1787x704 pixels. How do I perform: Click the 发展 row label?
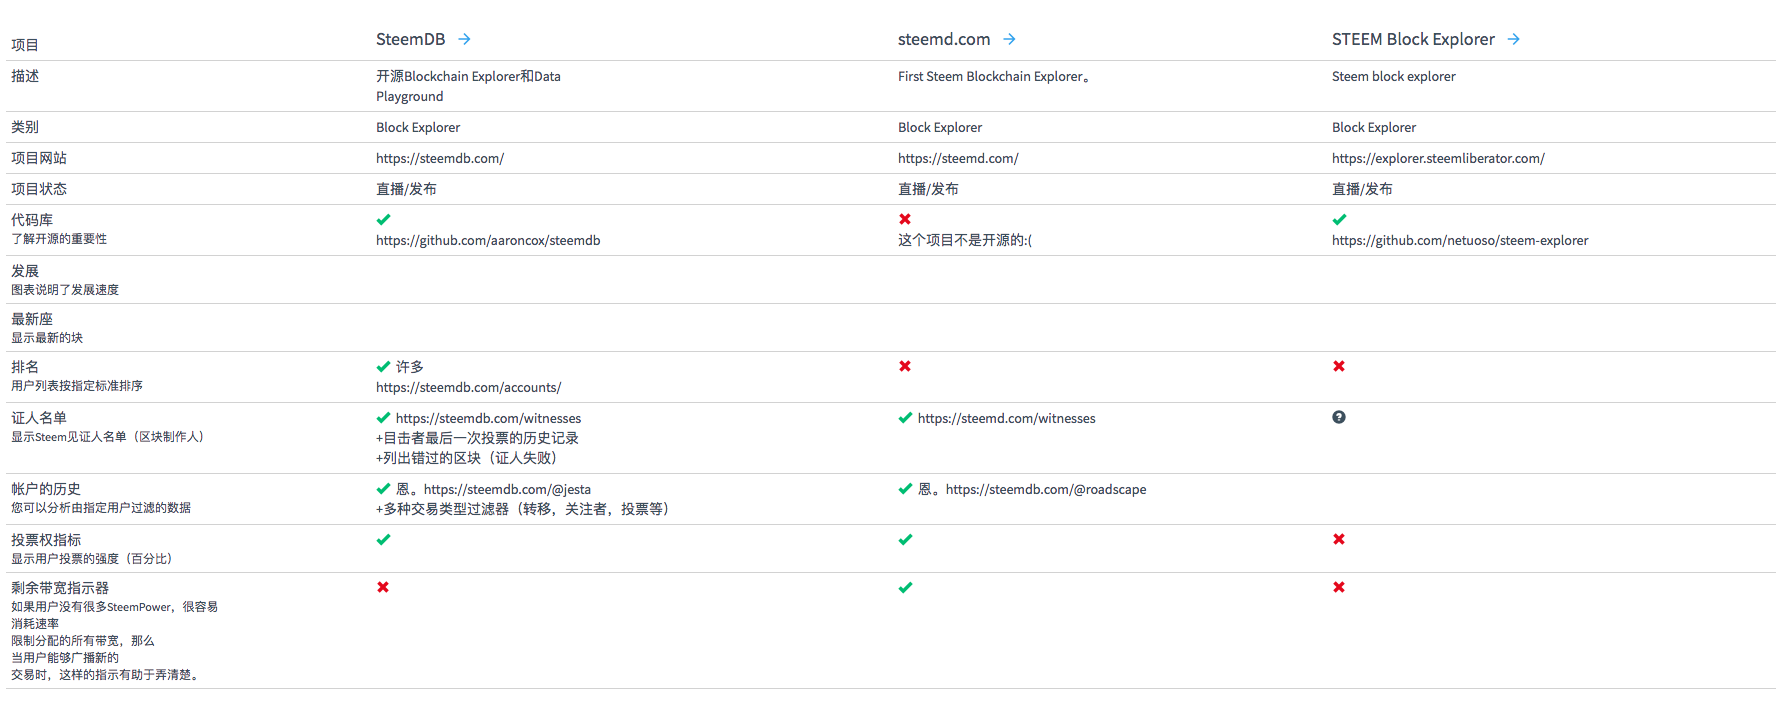click(x=25, y=271)
